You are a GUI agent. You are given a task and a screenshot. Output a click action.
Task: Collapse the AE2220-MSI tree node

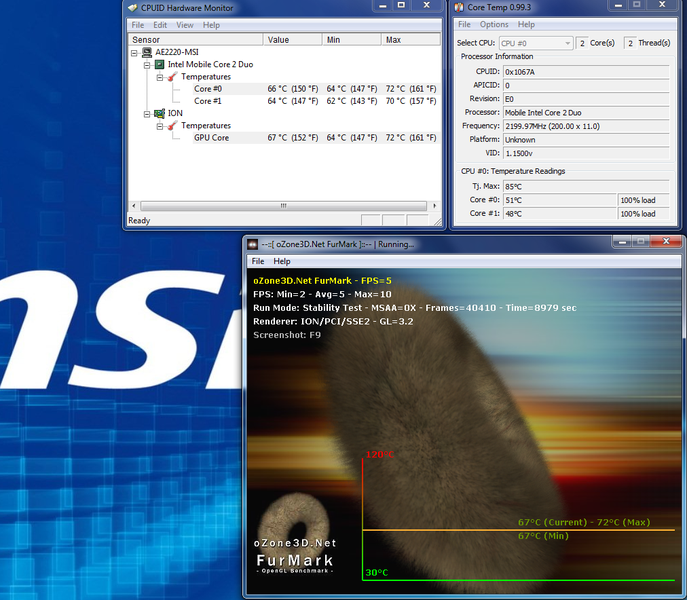pos(135,53)
